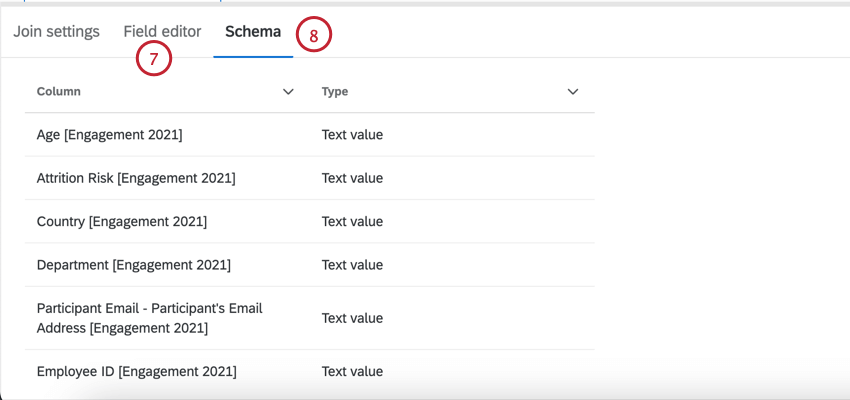This screenshot has height=400, width=850.
Task: Click the Employee ID [Engagement 2021] row
Action: click(x=137, y=371)
